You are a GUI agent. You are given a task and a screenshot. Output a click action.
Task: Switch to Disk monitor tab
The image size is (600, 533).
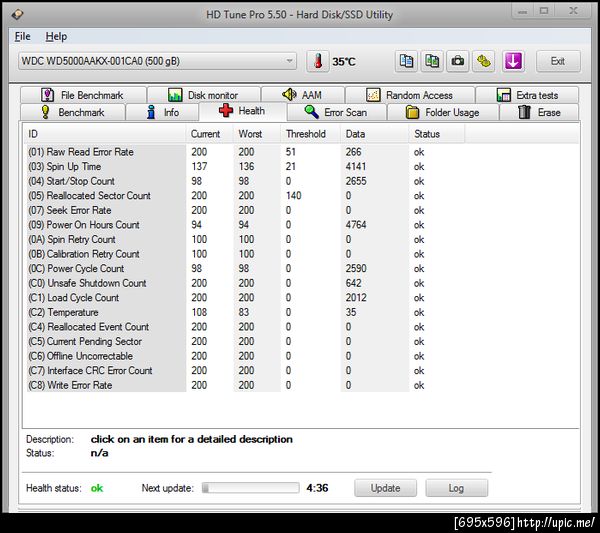(x=204, y=95)
